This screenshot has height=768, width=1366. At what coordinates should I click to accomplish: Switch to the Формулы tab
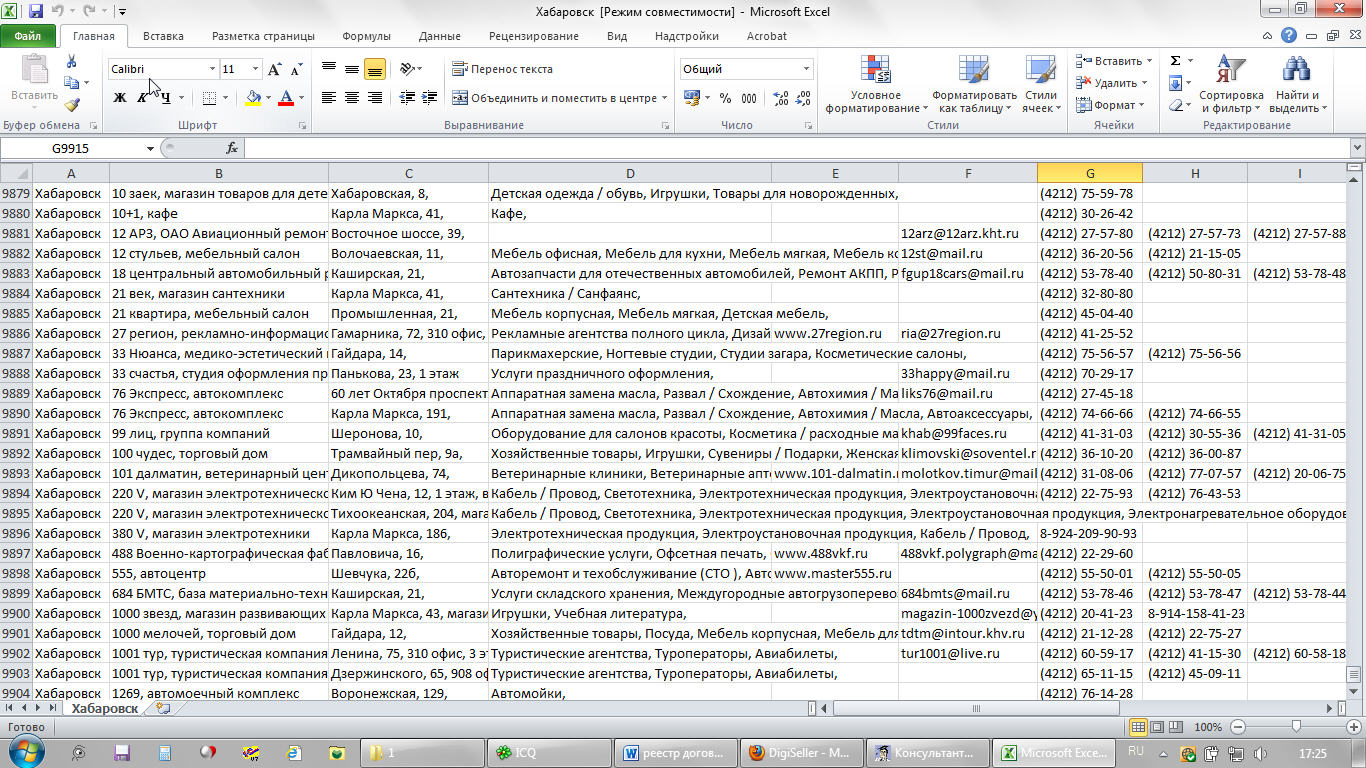pyautogui.click(x=366, y=36)
